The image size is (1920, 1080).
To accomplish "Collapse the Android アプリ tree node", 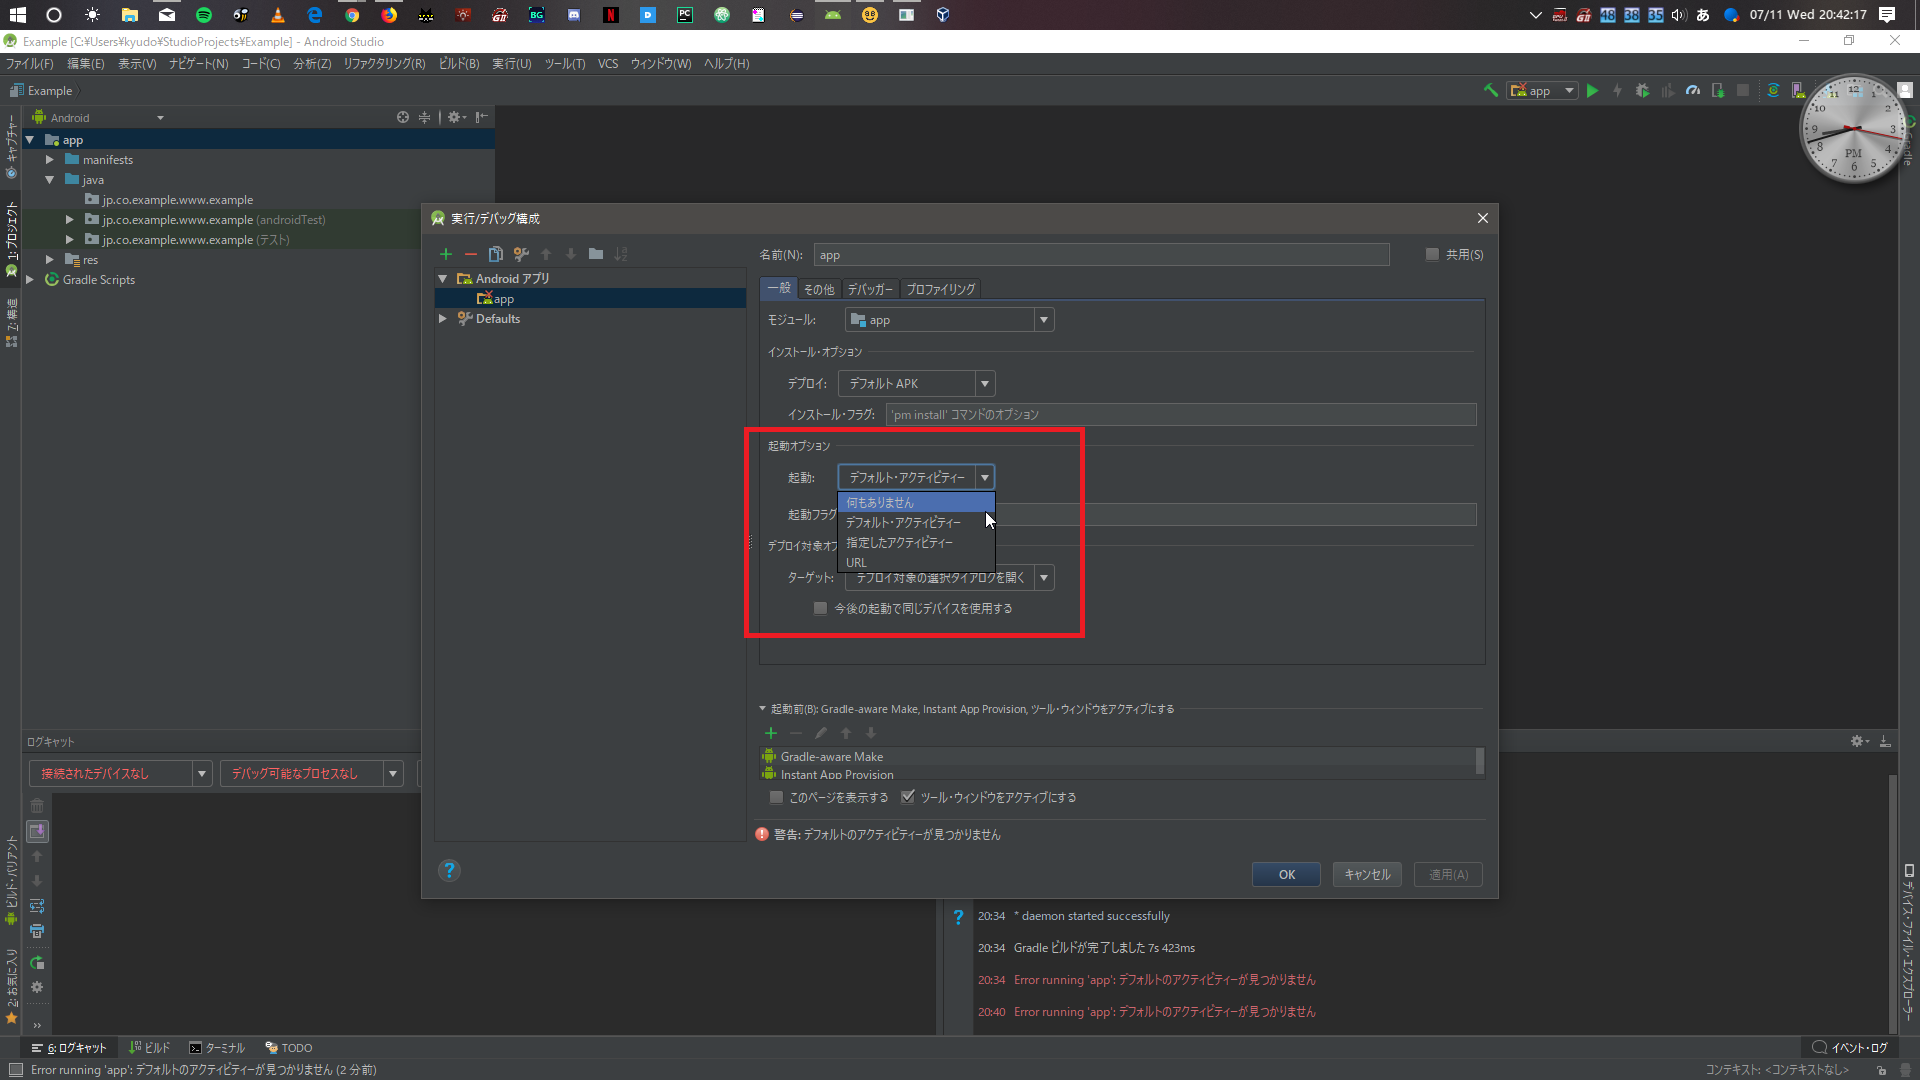I will 443,278.
